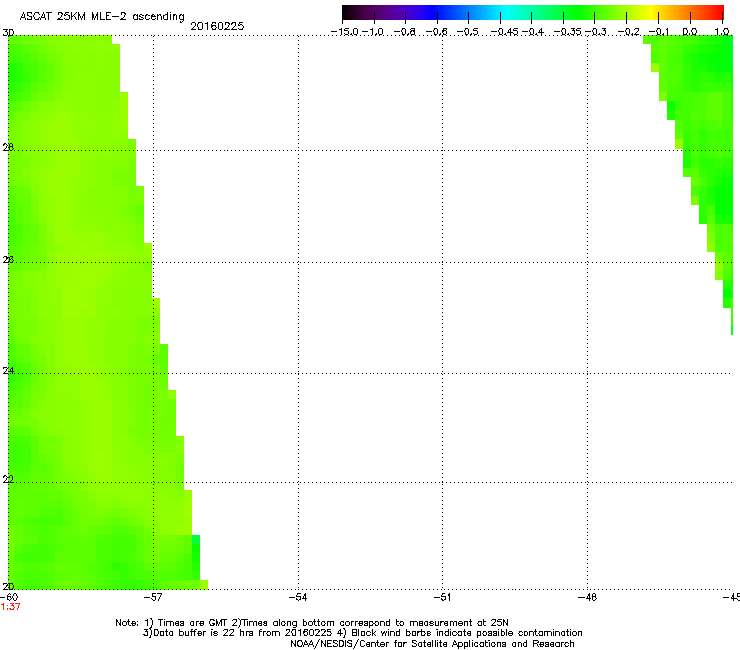Select the -0.45 colorbar label
This screenshot has height=650, width=740.
pyautogui.click(x=504, y=32)
